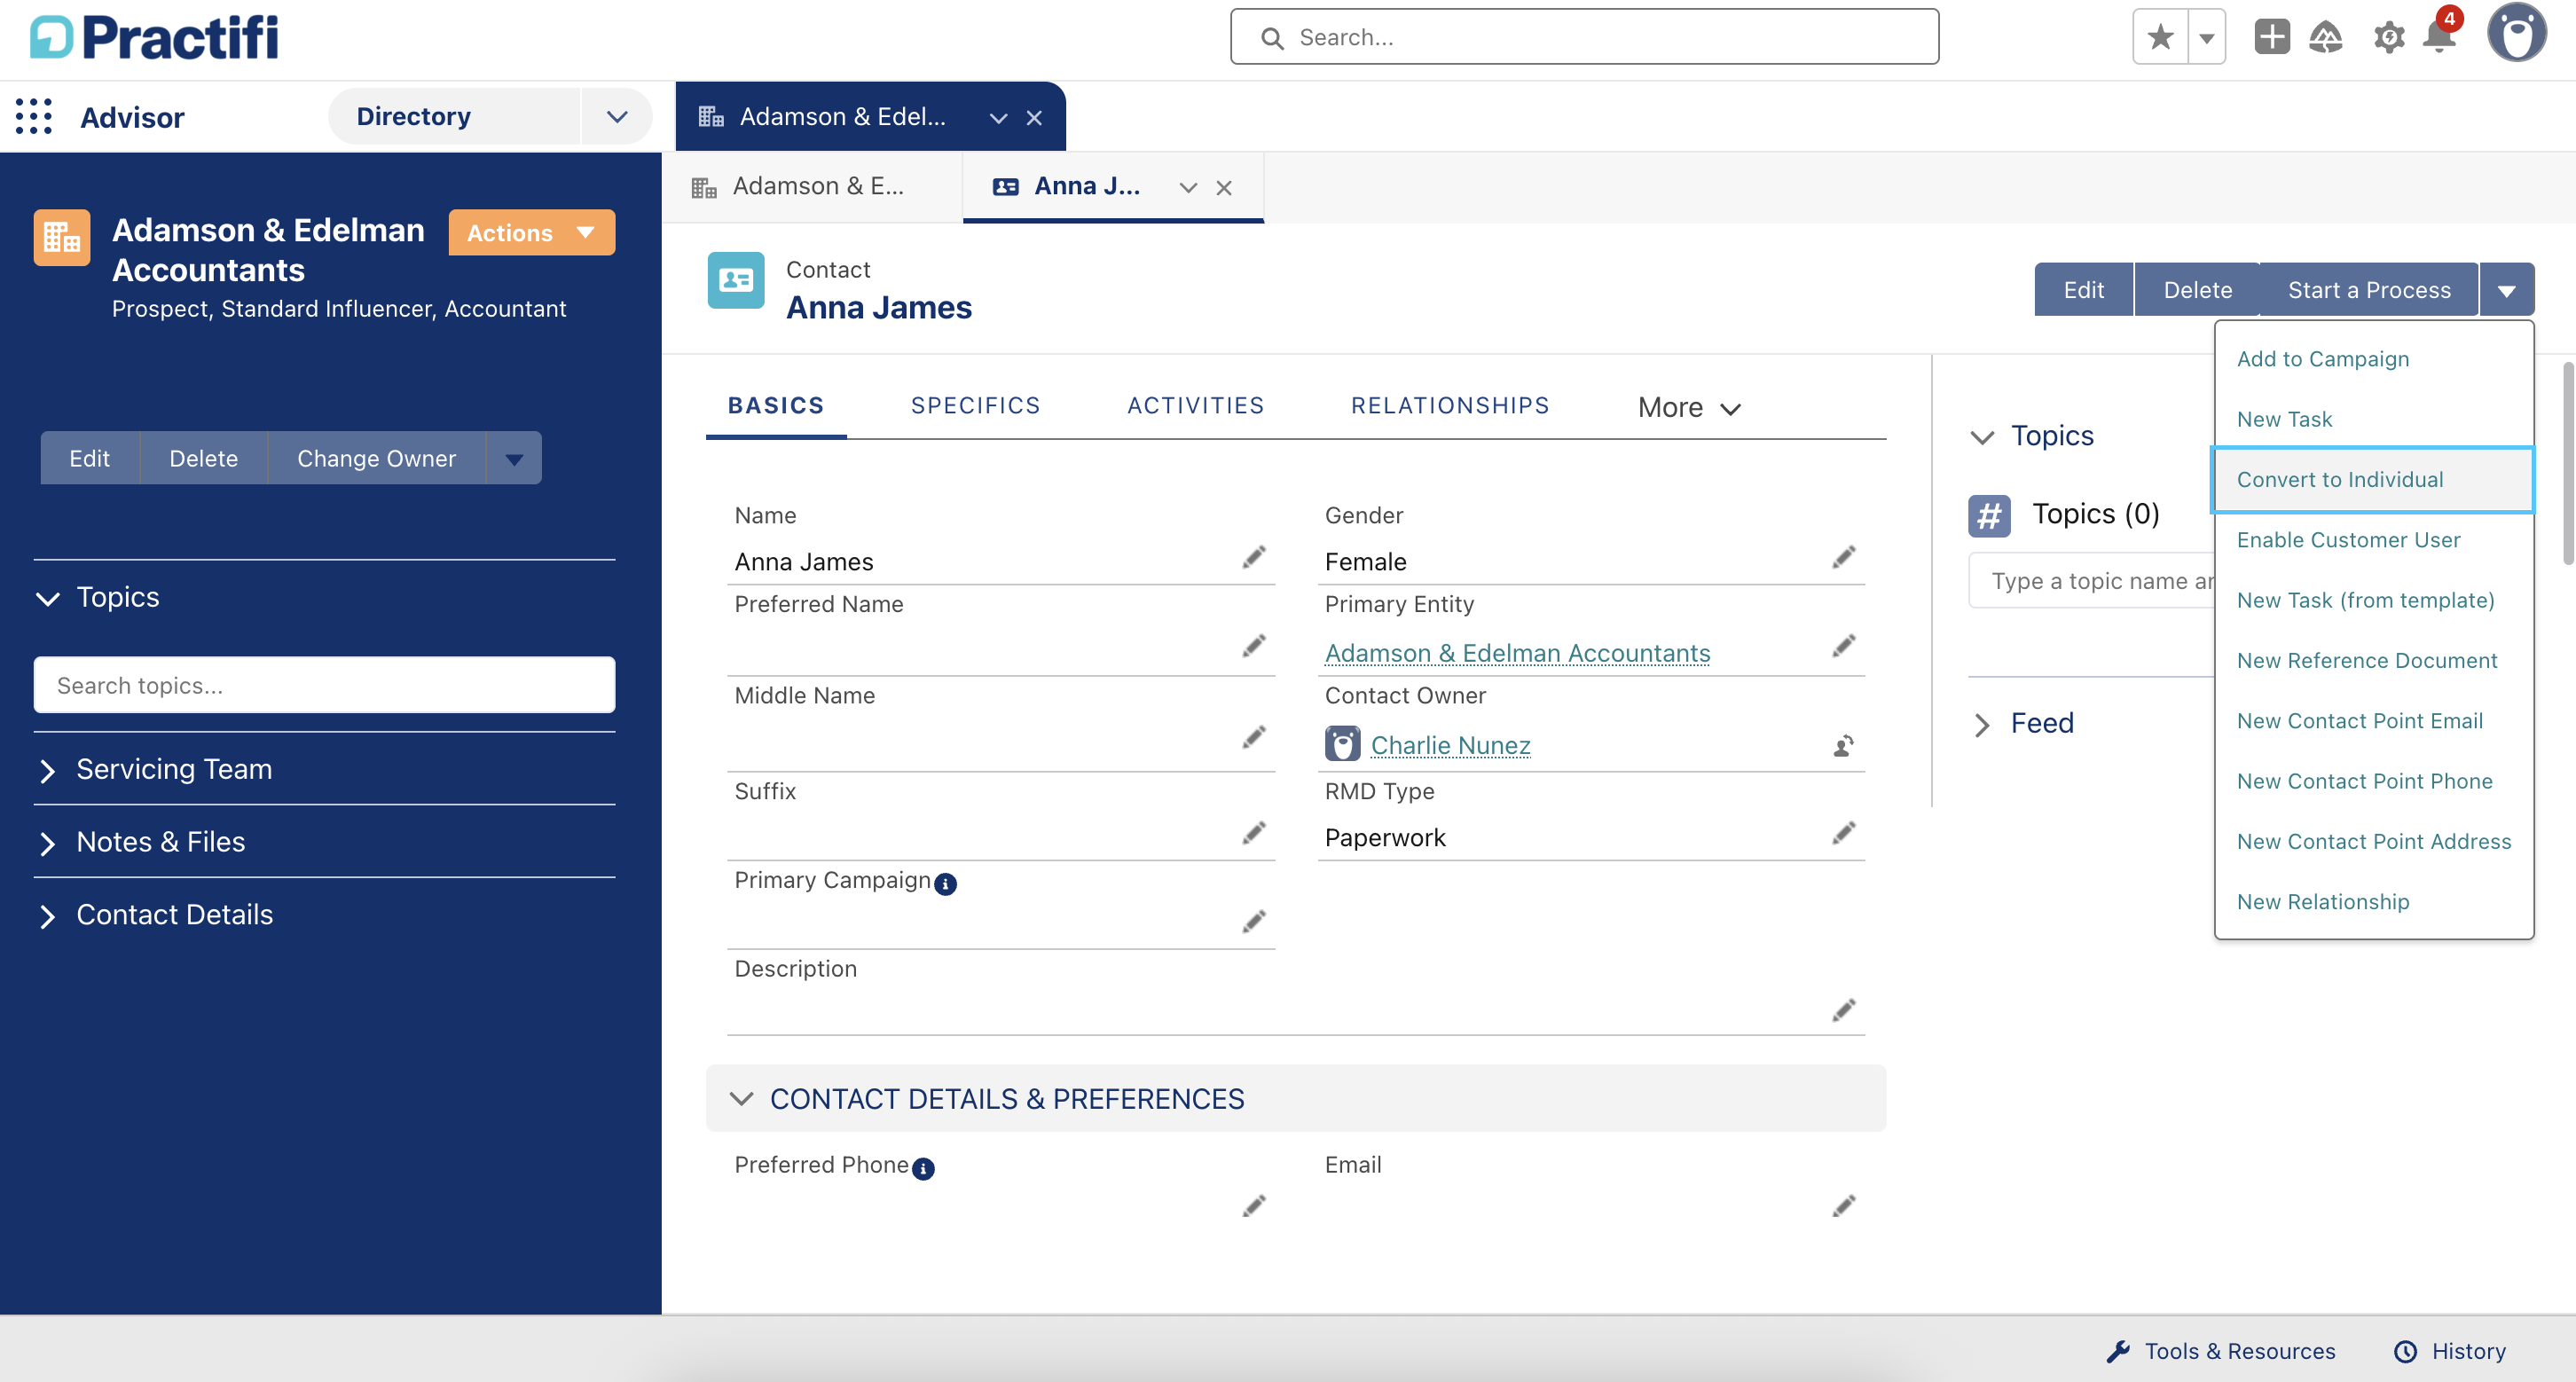Click the change owner icon beside Charlie Nunez
Viewport: 2576px width, 1382px height.
click(x=1843, y=746)
